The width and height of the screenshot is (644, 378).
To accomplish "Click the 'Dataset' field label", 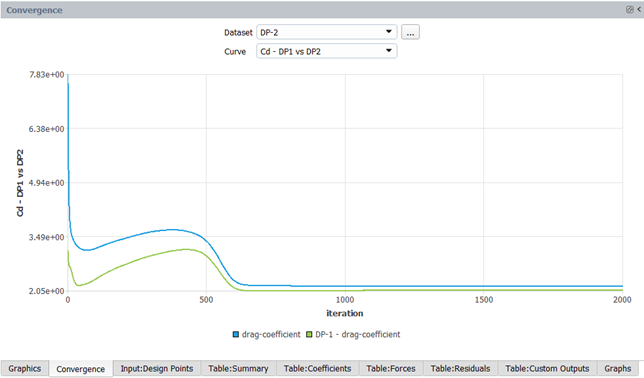I will 238,32.
